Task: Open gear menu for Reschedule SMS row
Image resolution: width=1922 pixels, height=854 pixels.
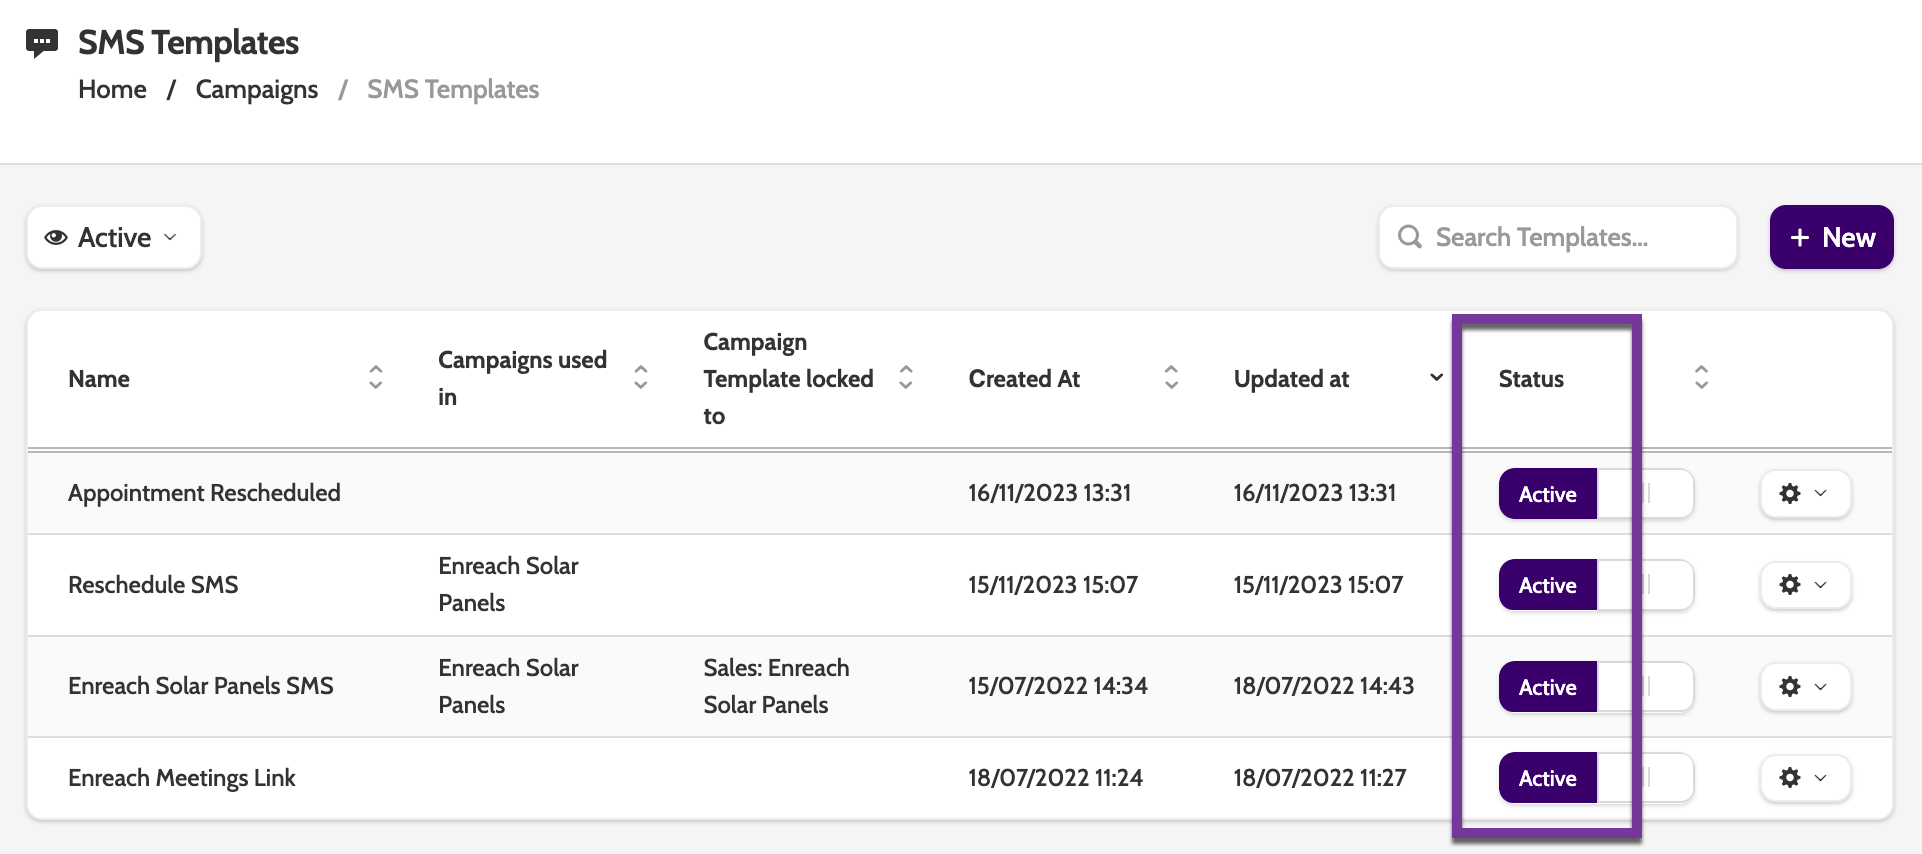Action: pos(1805,584)
